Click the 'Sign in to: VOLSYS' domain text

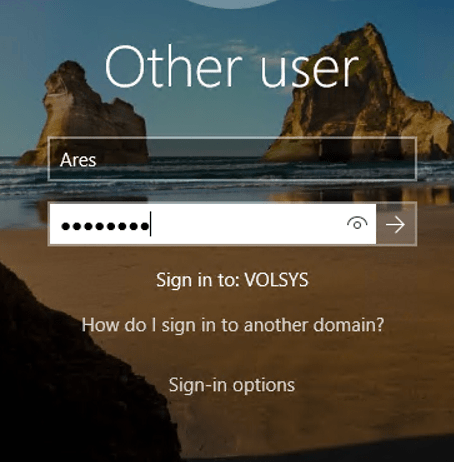click(232, 280)
